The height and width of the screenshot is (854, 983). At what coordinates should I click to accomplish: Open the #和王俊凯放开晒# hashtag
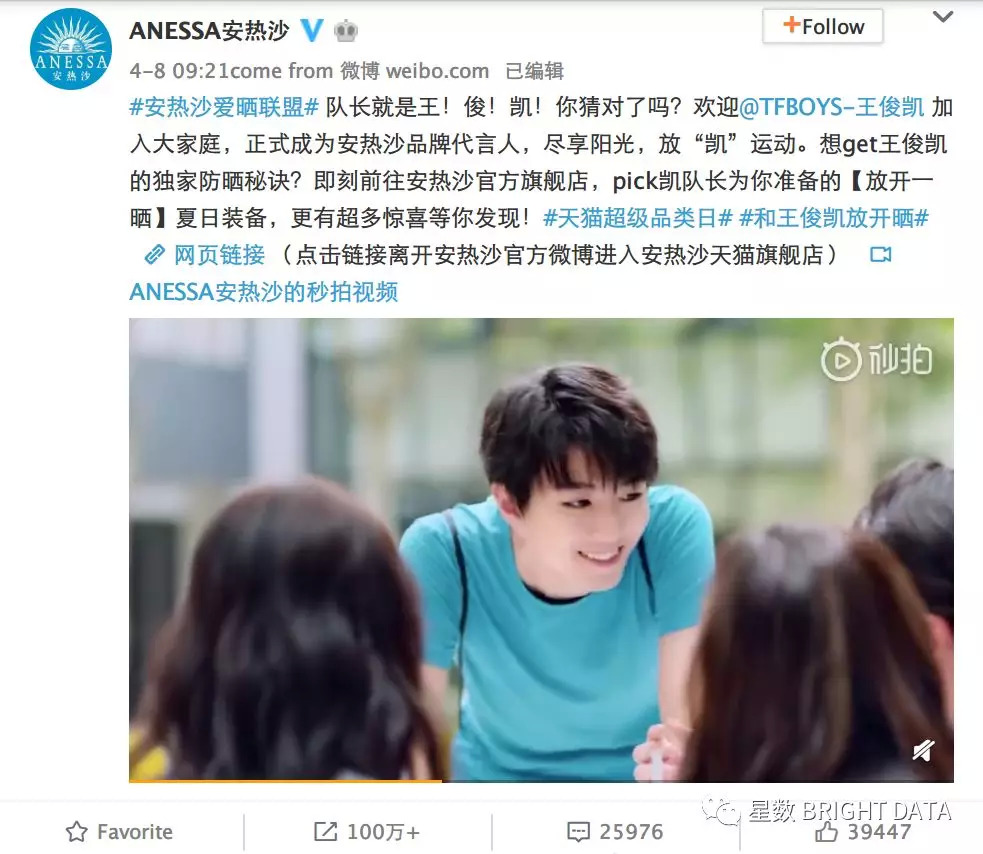[834, 218]
